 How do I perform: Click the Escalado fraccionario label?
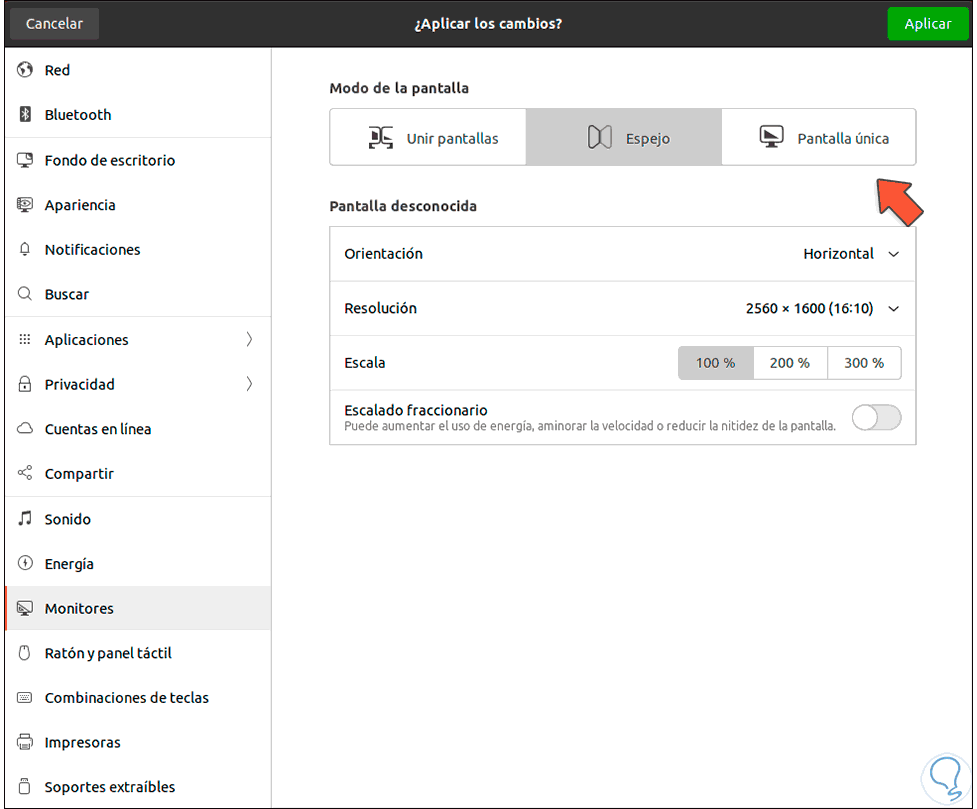[x=416, y=410]
